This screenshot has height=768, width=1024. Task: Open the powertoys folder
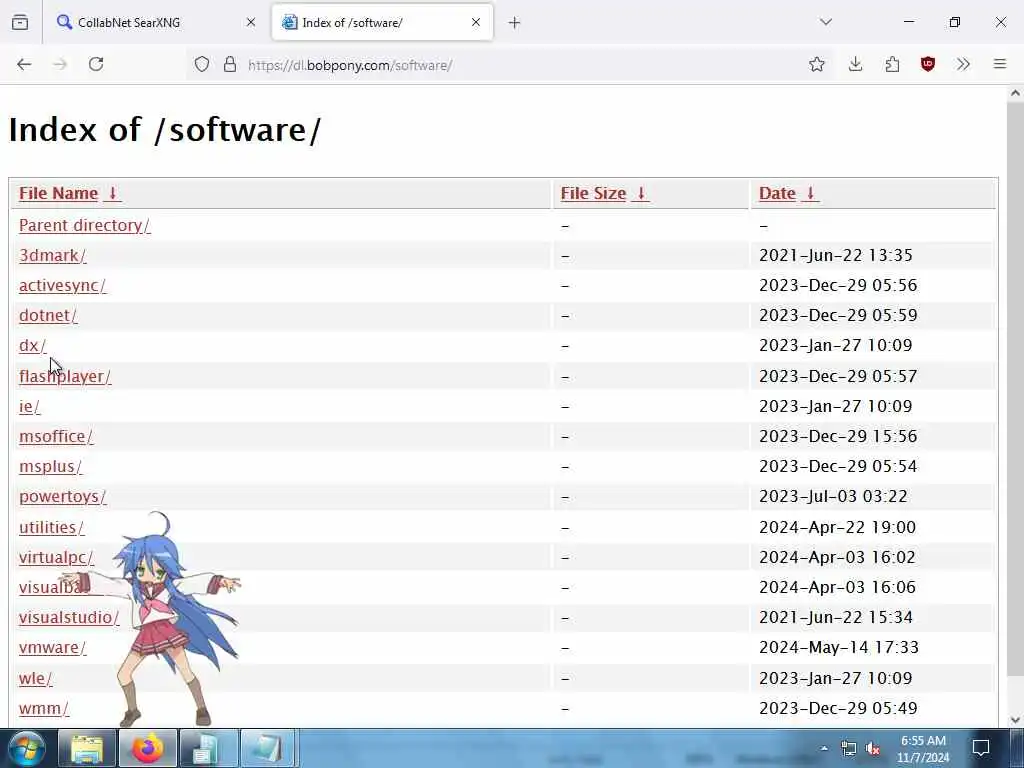click(x=63, y=496)
